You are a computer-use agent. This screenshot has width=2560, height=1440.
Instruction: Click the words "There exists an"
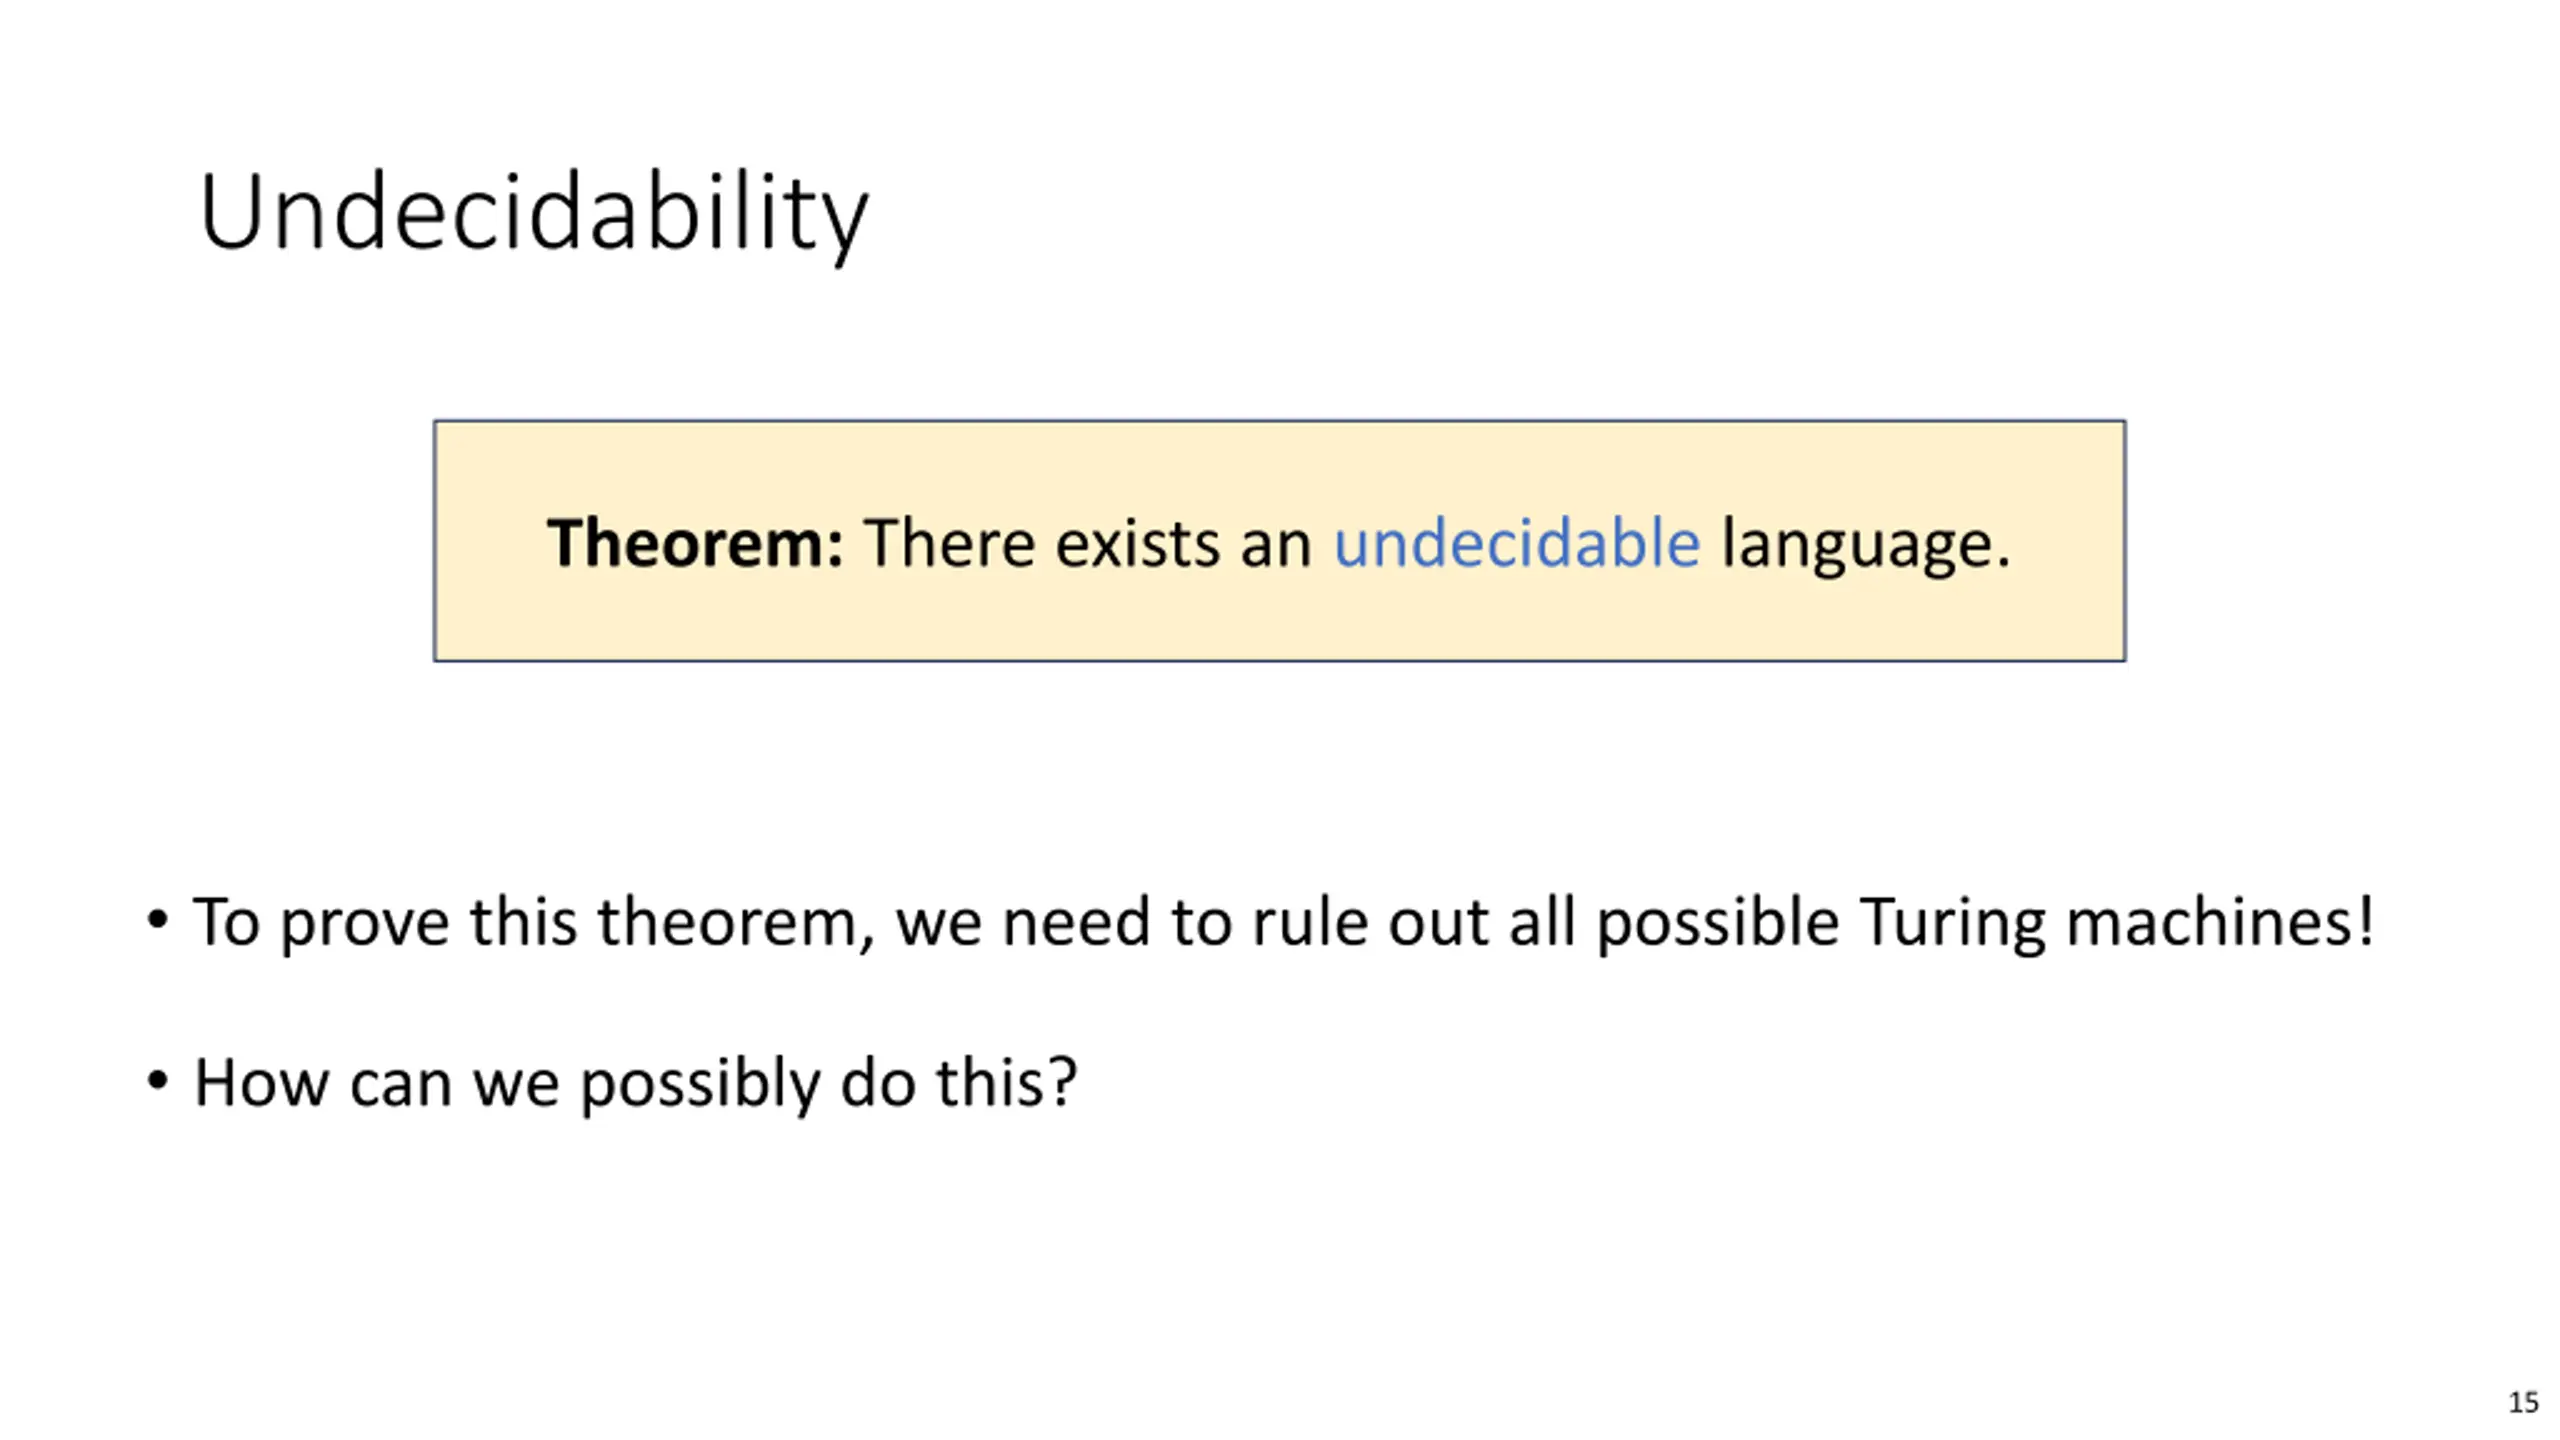(1088, 543)
